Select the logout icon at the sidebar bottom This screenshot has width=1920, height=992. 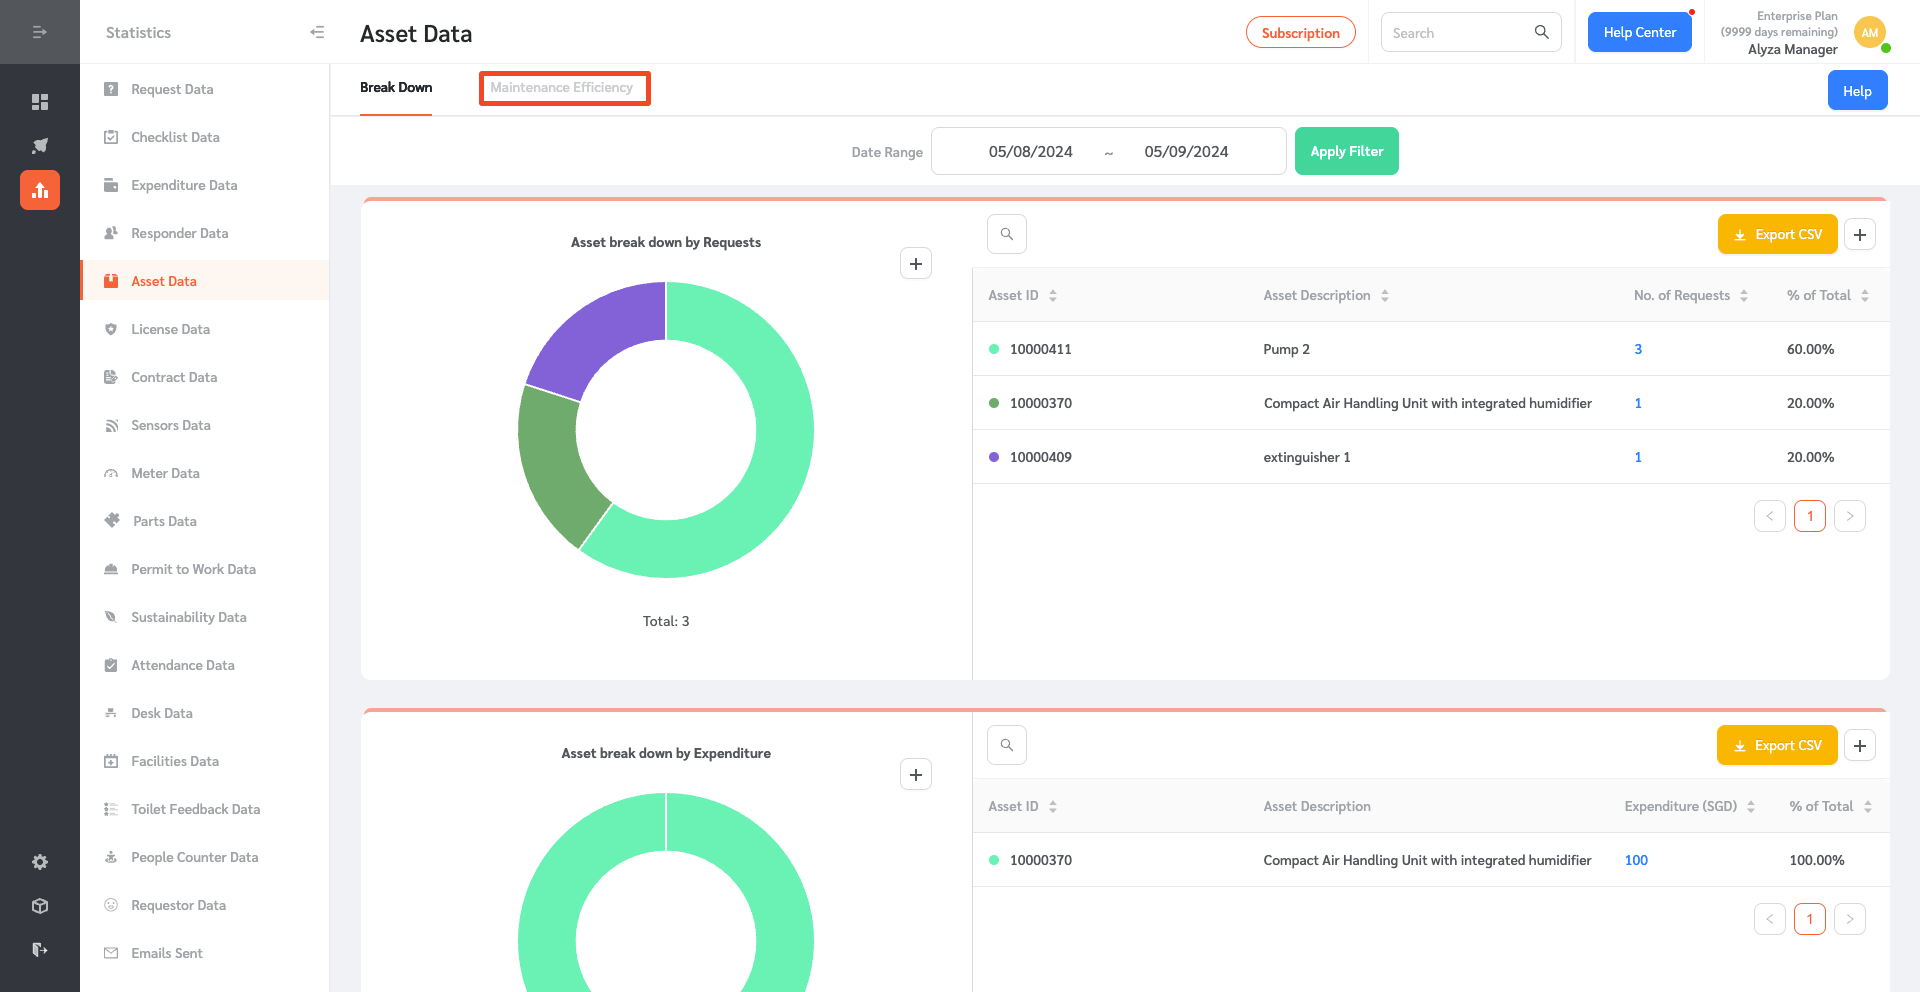tap(40, 949)
